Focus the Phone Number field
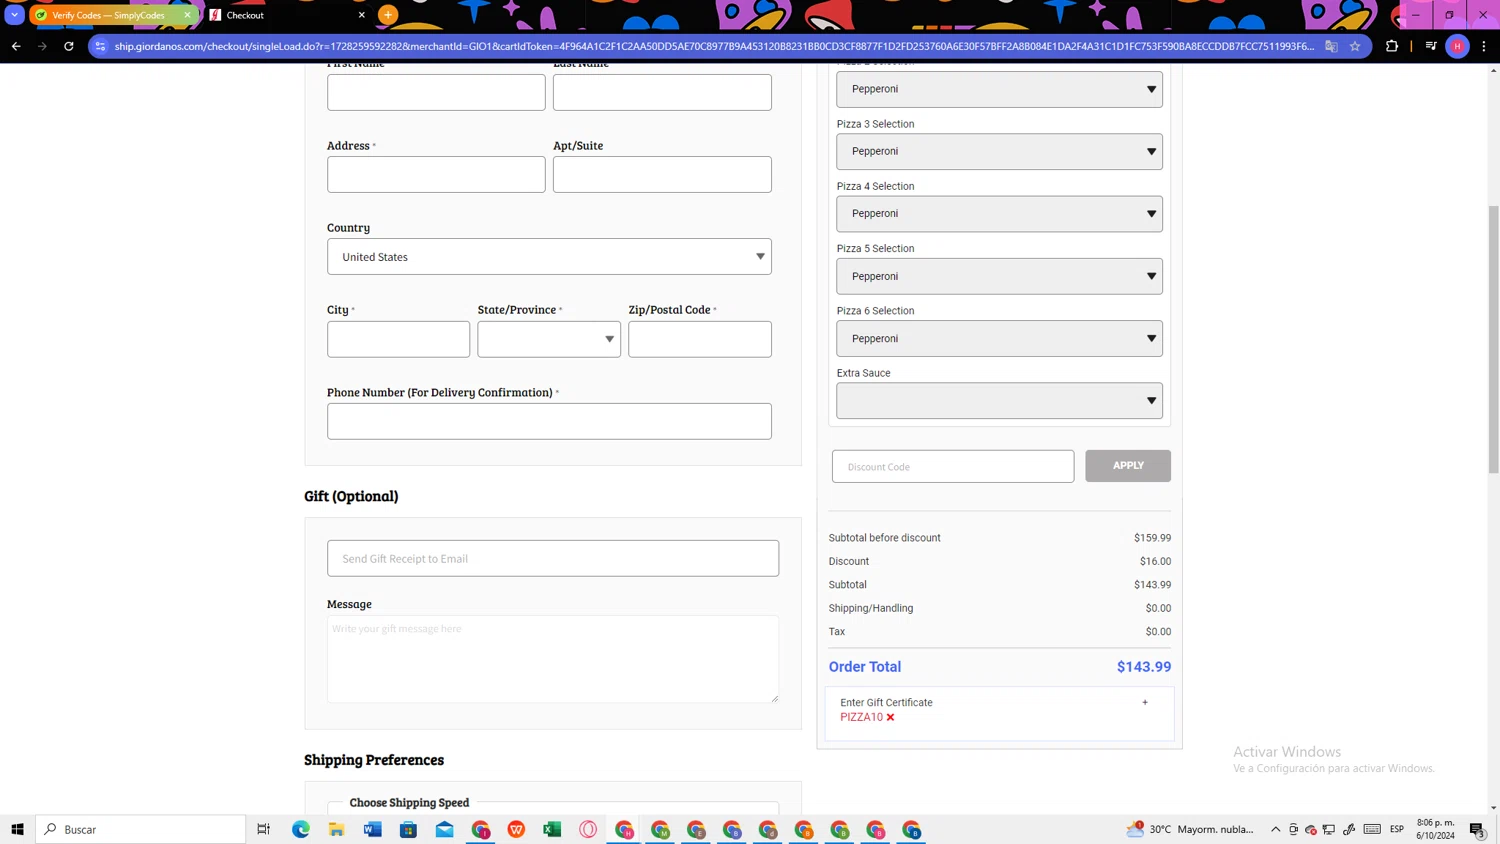This screenshot has width=1500, height=844. (x=549, y=421)
